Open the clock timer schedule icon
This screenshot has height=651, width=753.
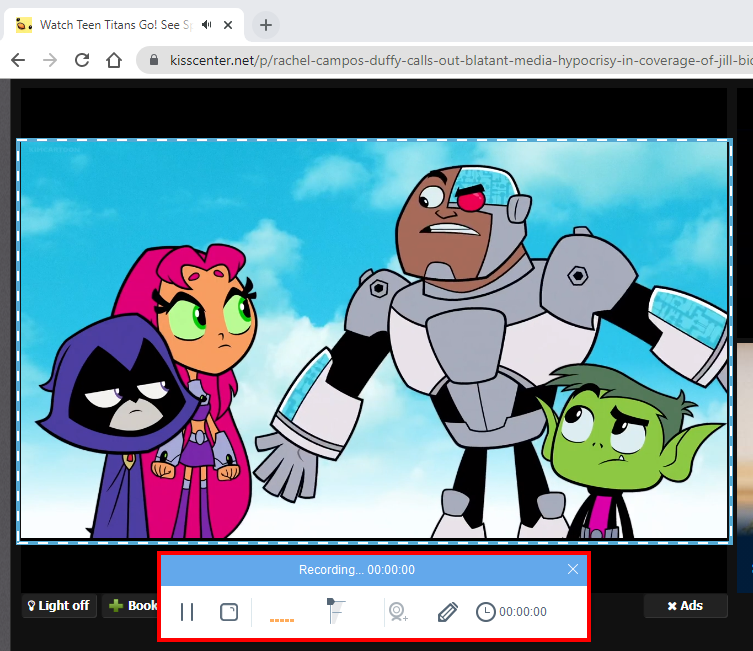pyautogui.click(x=486, y=612)
